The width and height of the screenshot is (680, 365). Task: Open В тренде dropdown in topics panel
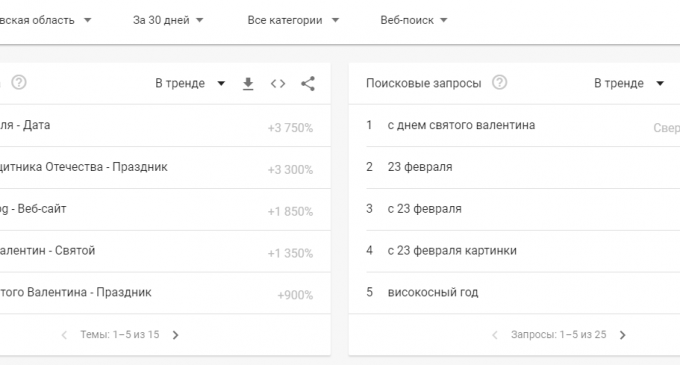pyautogui.click(x=190, y=83)
